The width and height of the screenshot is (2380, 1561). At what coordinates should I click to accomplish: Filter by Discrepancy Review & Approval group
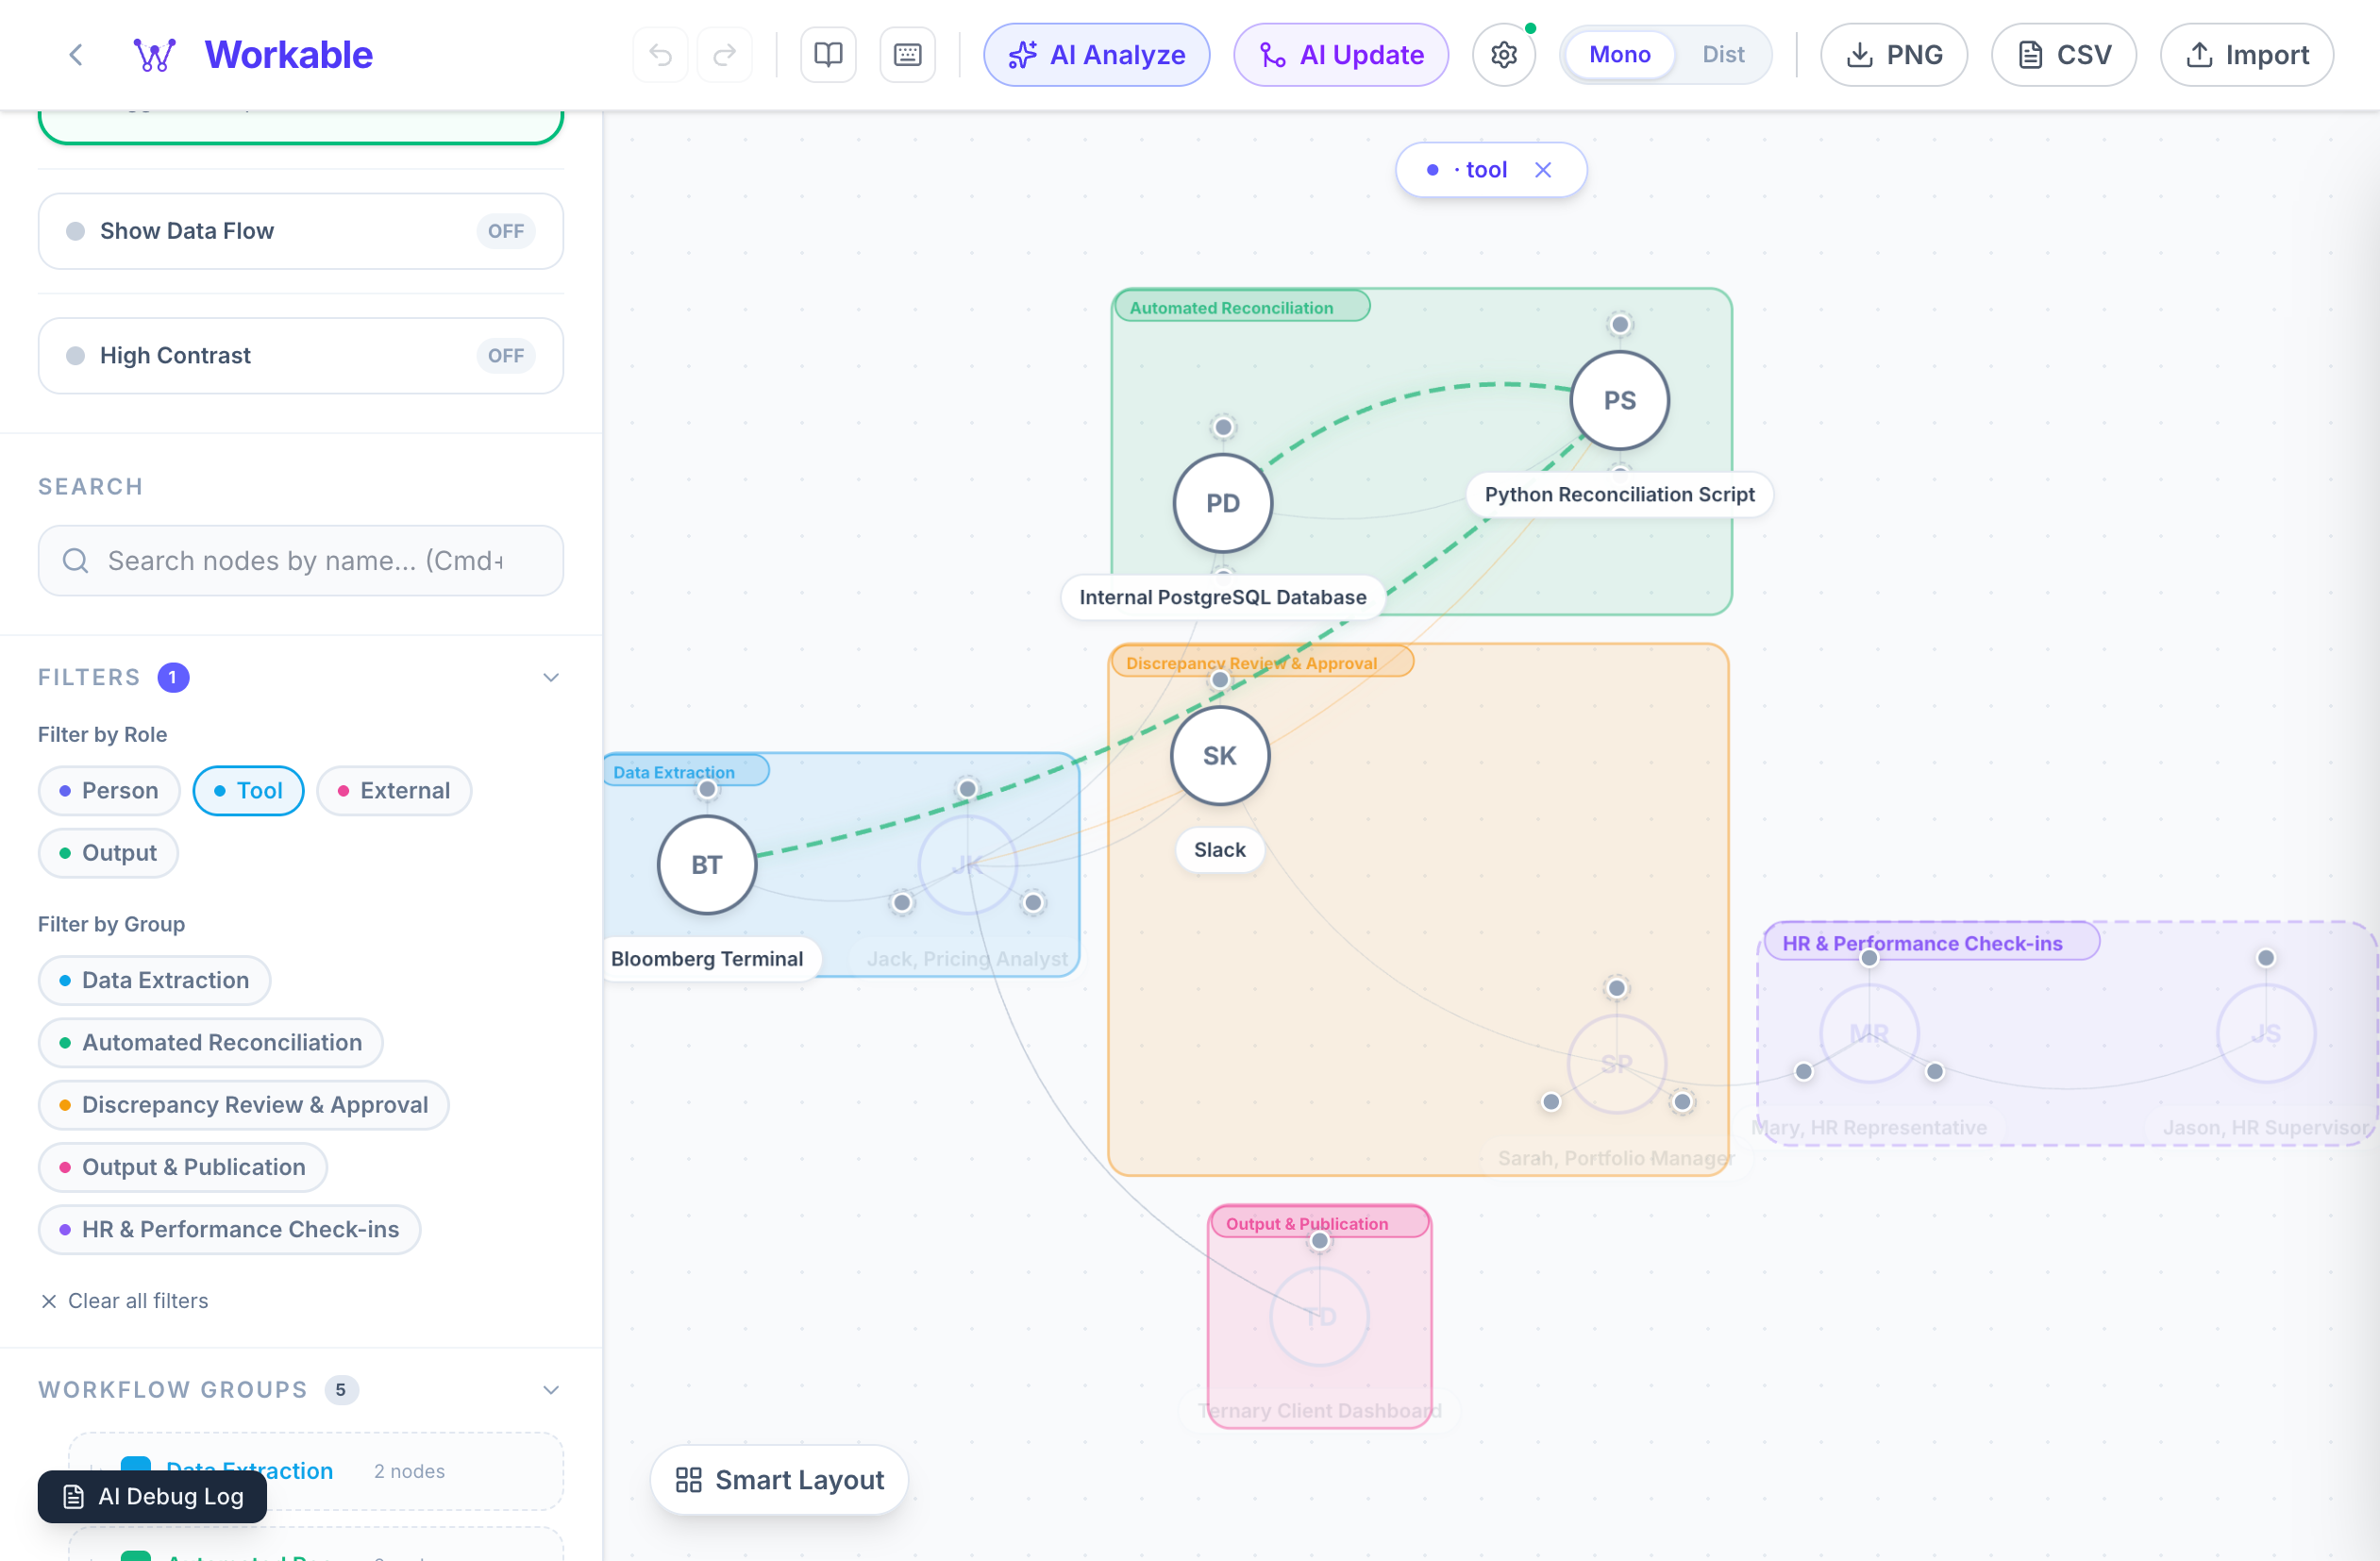[x=243, y=1105]
